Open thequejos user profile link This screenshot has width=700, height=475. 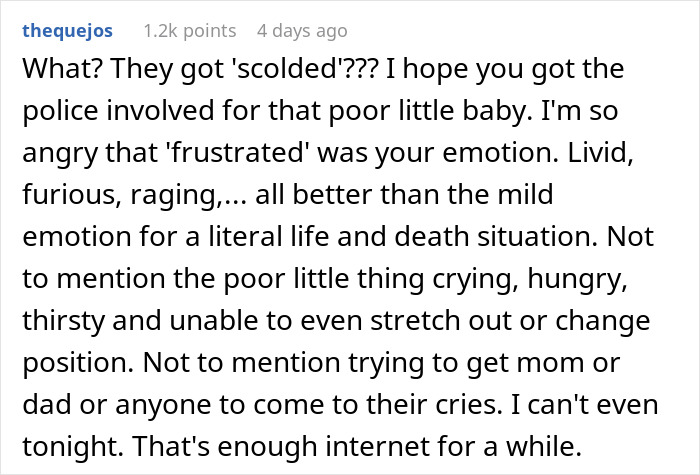(x=67, y=31)
